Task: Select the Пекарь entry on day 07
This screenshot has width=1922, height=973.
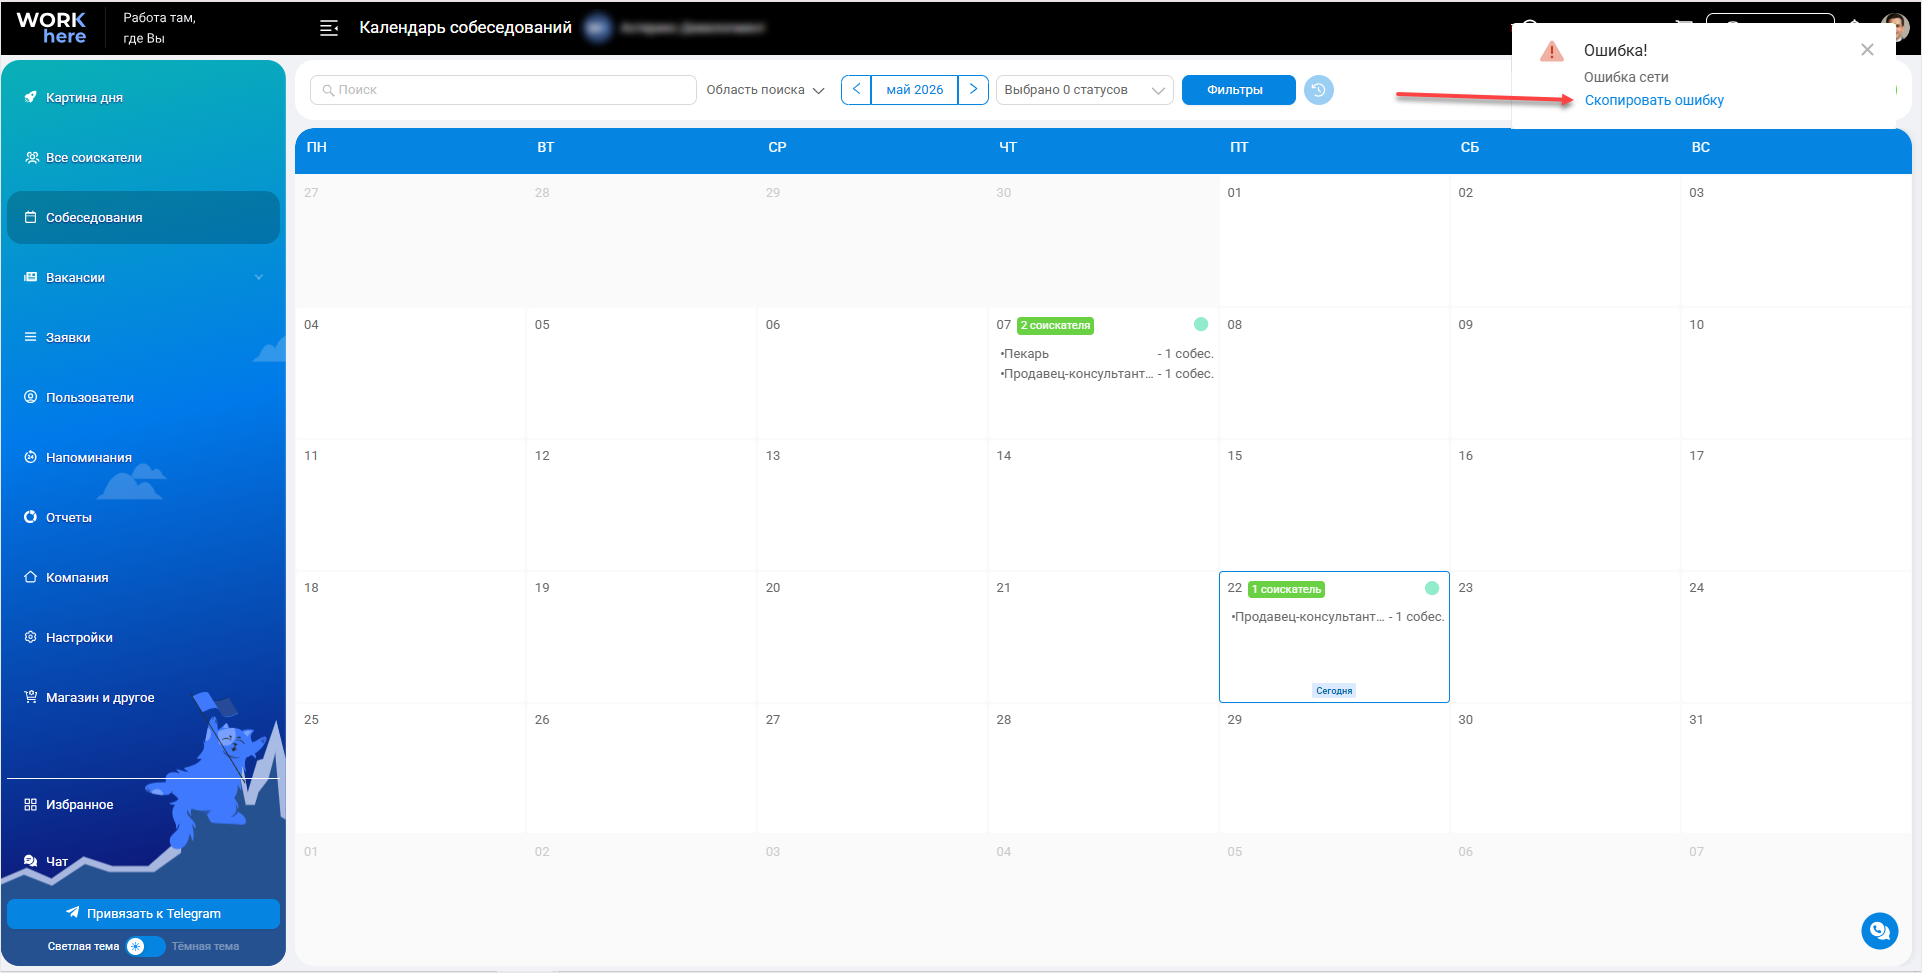Action: click(1106, 354)
